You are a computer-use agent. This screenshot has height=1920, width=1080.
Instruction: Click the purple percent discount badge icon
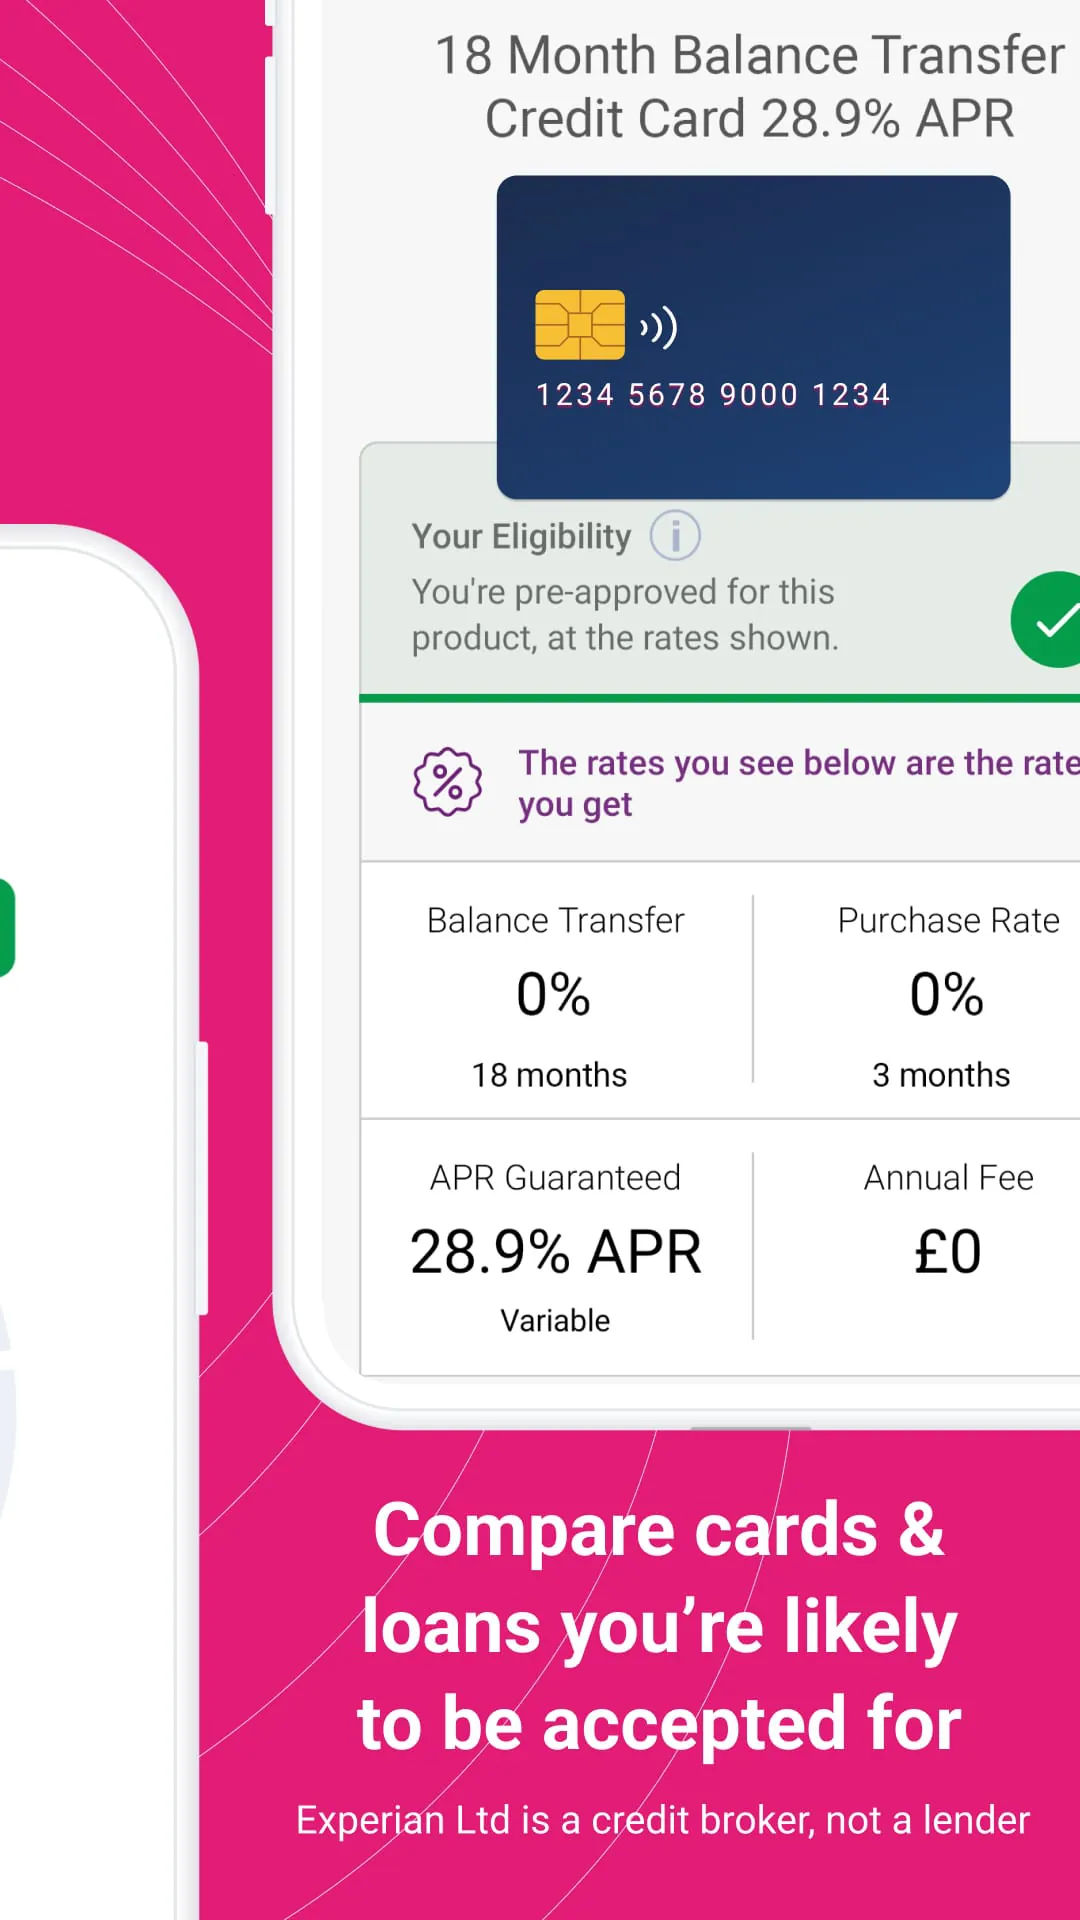click(x=446, y=782)
